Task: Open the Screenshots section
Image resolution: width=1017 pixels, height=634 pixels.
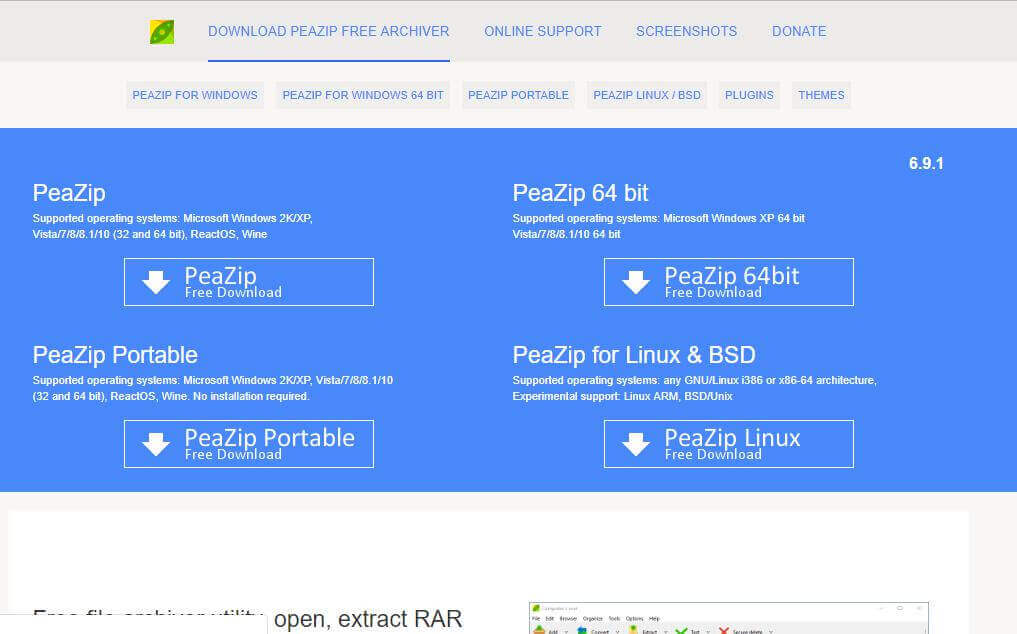Action: coord(686,31)
